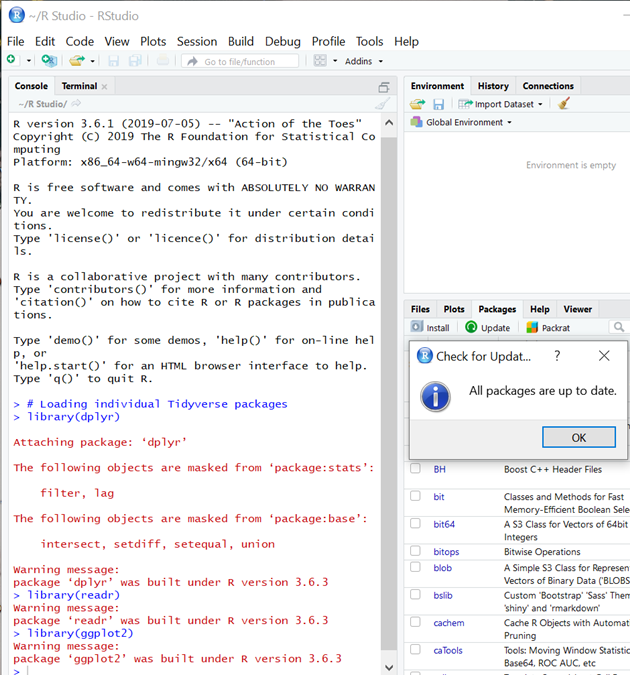Open the Code menu
The image size is (630, 675).
(x=80, y=41)
